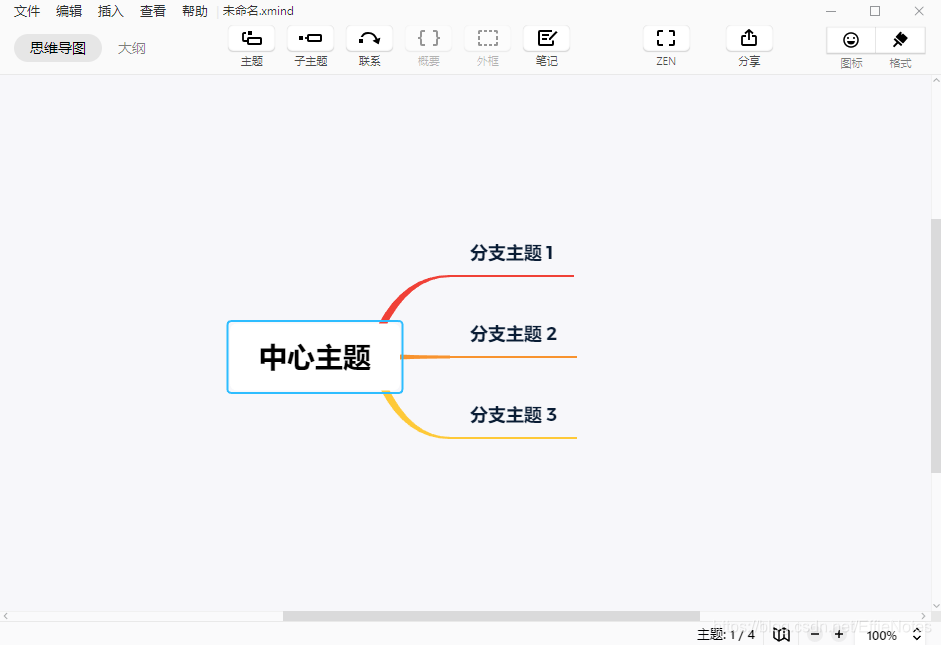
Task: Open the 分享 share icon
Action: (749, 39)
